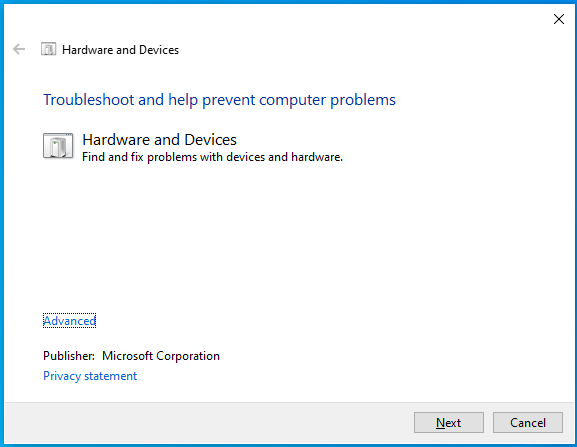Click the header title text Hardware and Devices
This screenshot has width=577, height=447.
120,50
